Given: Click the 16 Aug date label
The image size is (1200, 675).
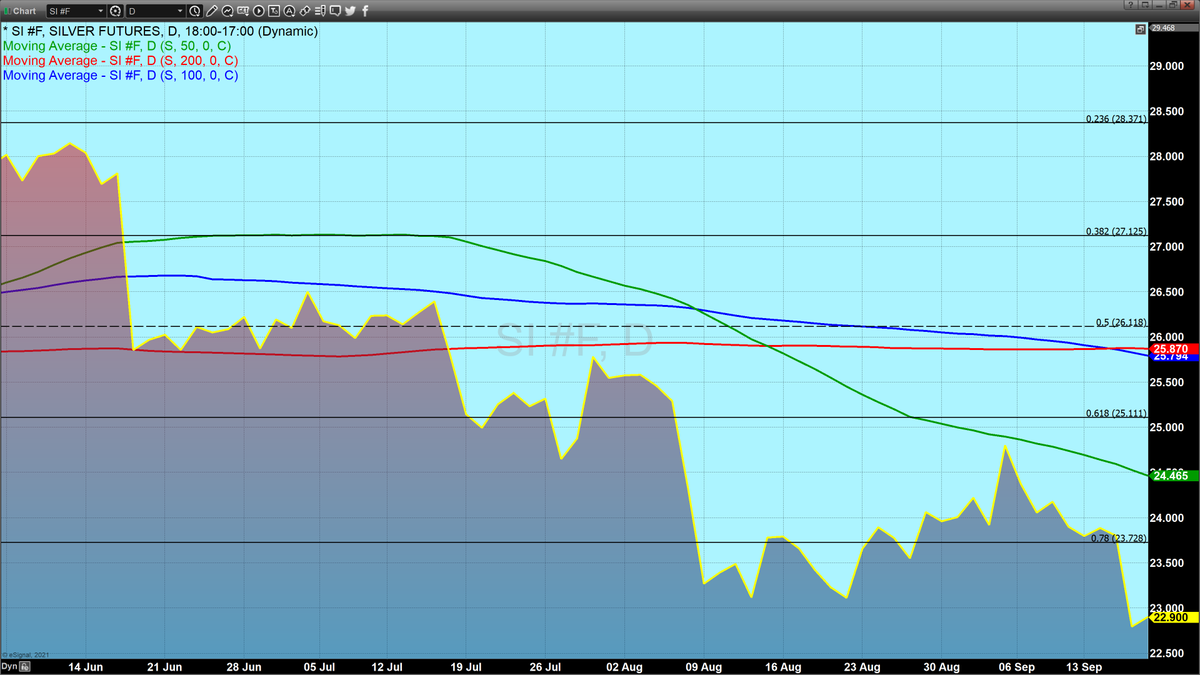Looking at the screenshot, I should coord(783,666).
